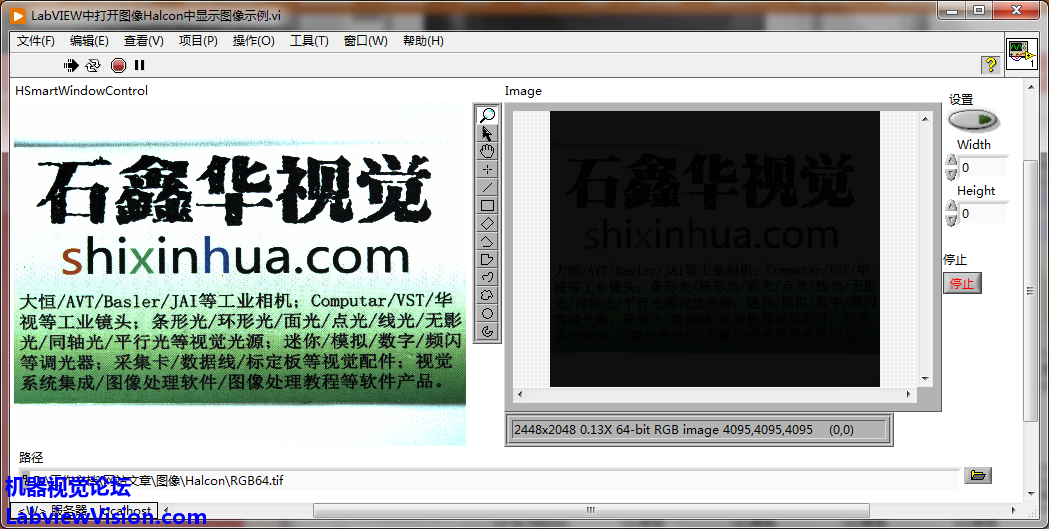
Task: Select the Rotated Rectangle tool
Action: 487,223
